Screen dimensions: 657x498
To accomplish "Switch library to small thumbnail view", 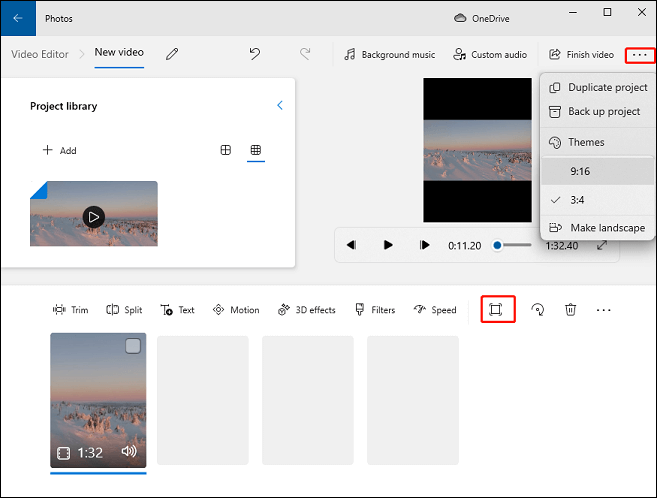I will click(x=256, y=150).
